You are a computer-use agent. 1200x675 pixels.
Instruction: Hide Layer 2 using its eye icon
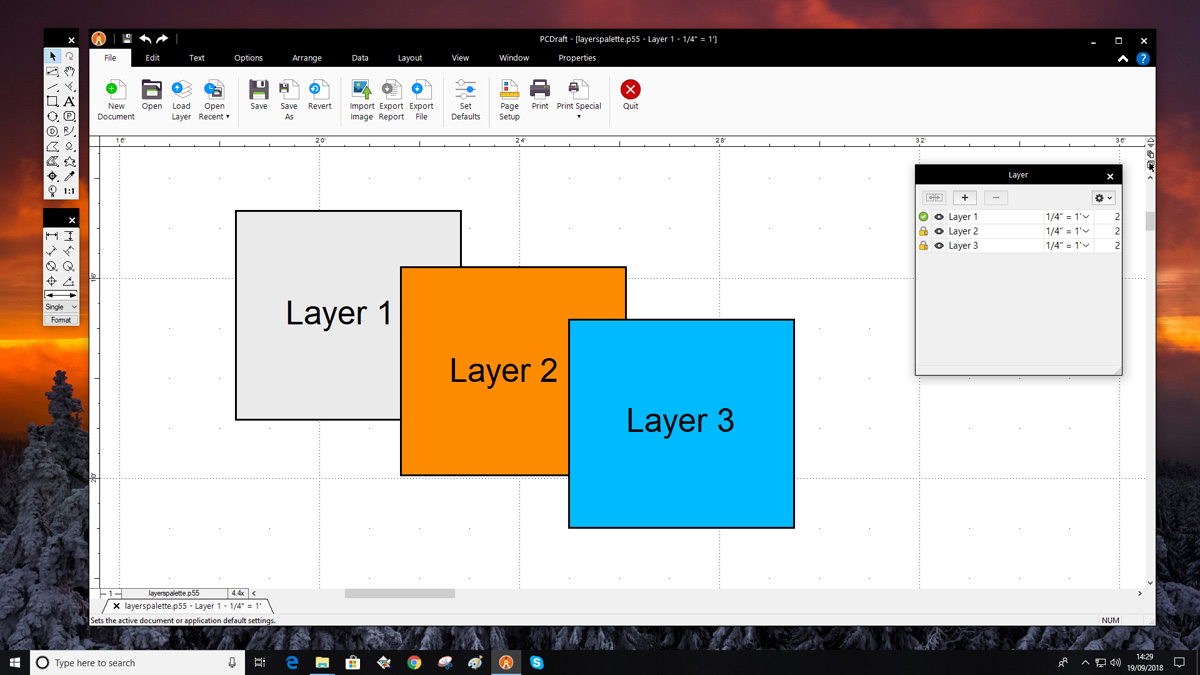[939, 231]
